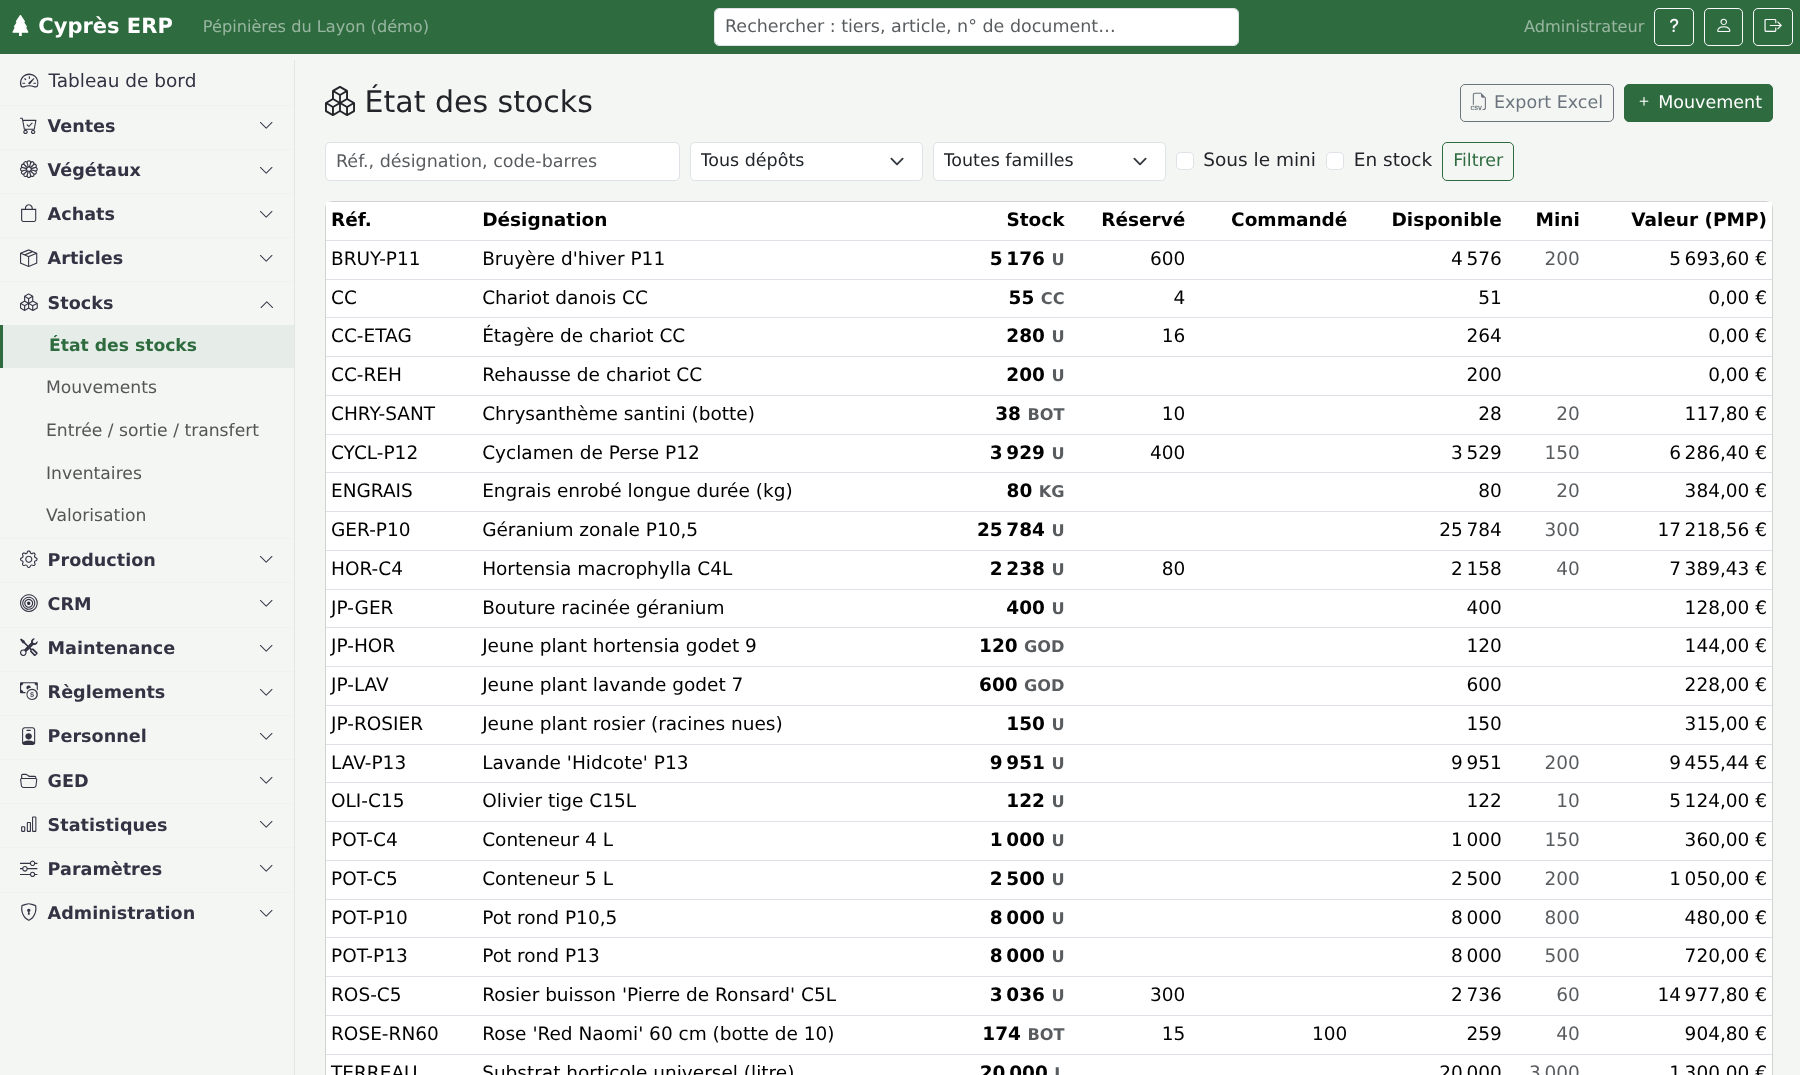Open Entrée / sortie / transfert page

click(152, 430)
